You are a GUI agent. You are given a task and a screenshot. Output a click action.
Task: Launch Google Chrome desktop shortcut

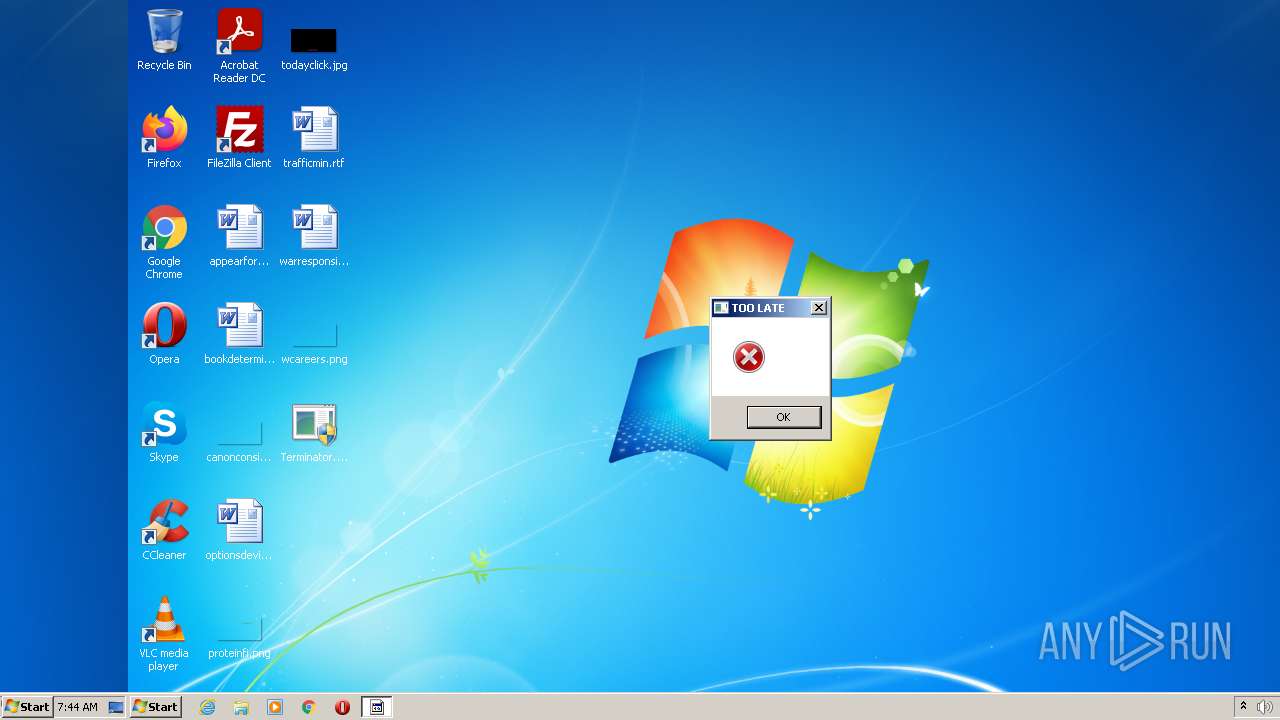click(164, 242)
